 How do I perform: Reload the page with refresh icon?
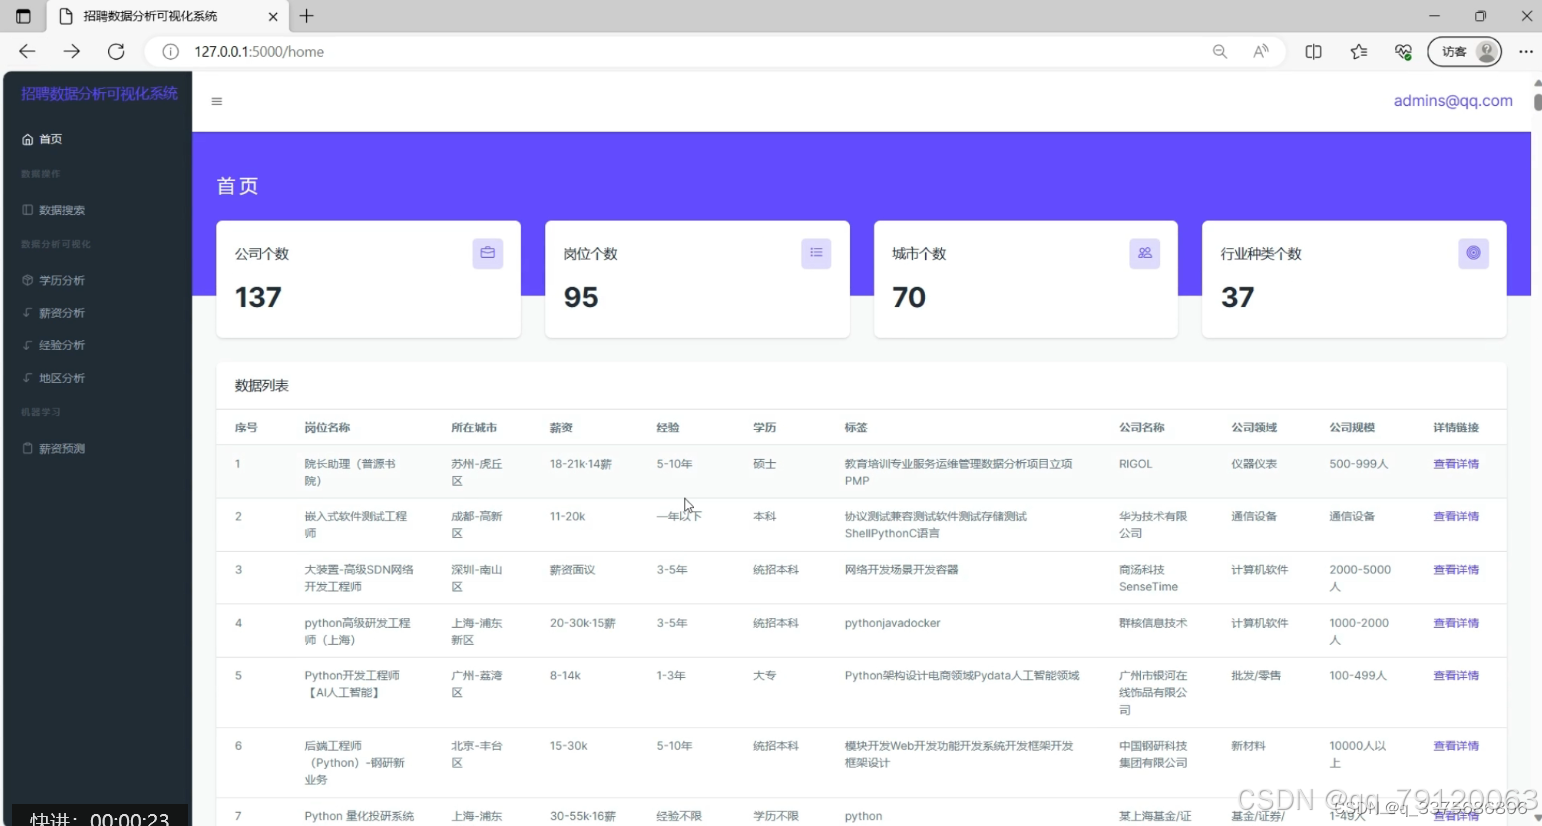click(116, 51)
